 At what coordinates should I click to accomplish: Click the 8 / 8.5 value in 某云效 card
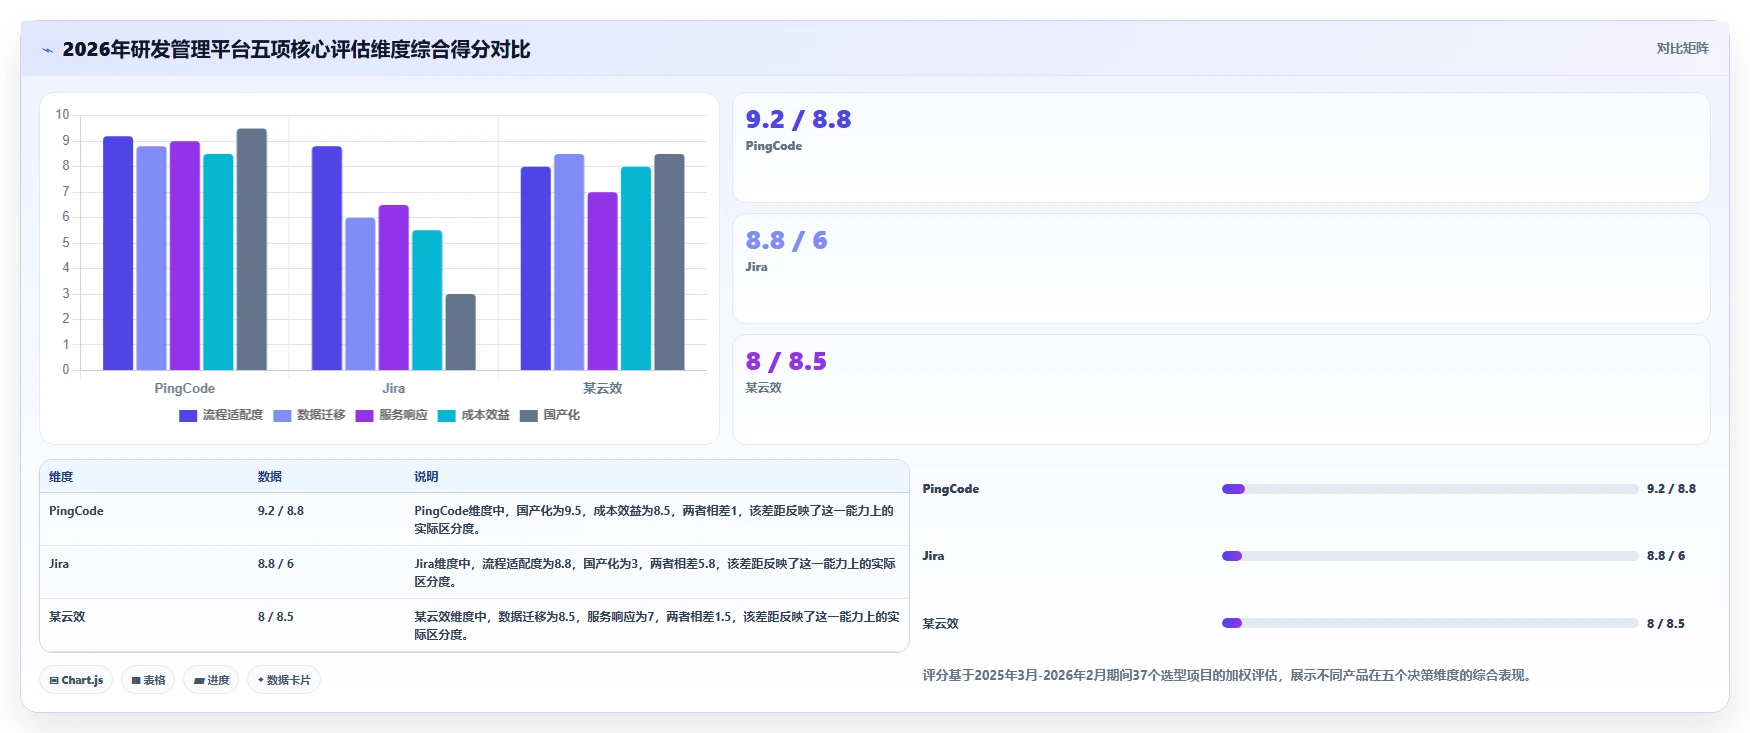point(786,361)
